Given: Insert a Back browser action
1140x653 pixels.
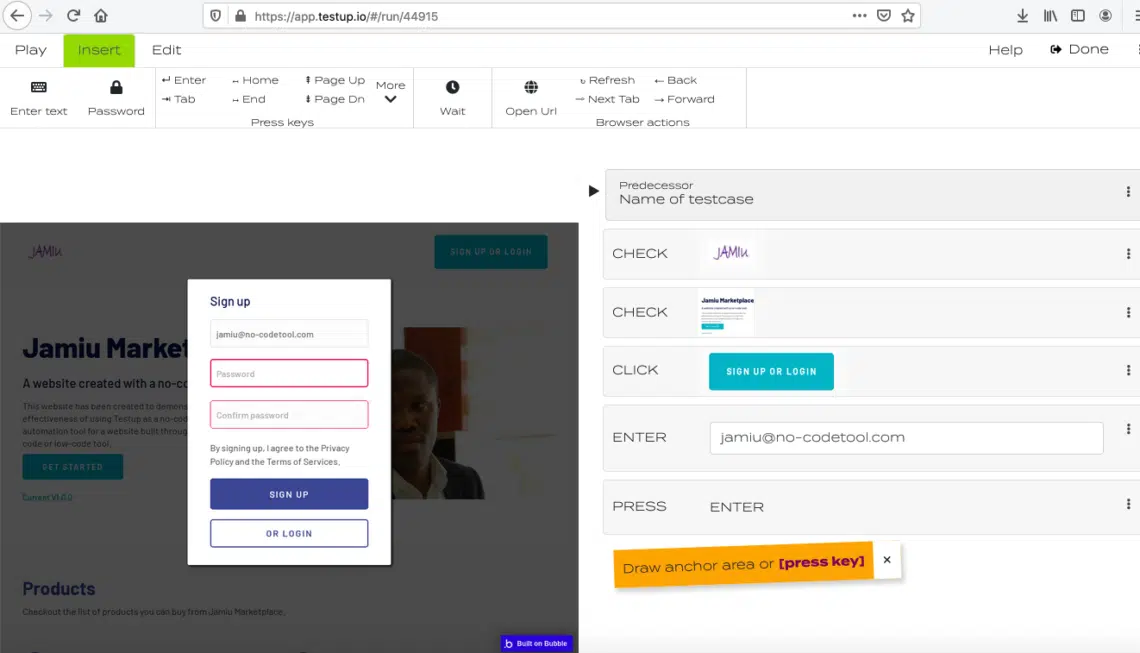Looking at the screenshot, I should [x=675, y=80].
